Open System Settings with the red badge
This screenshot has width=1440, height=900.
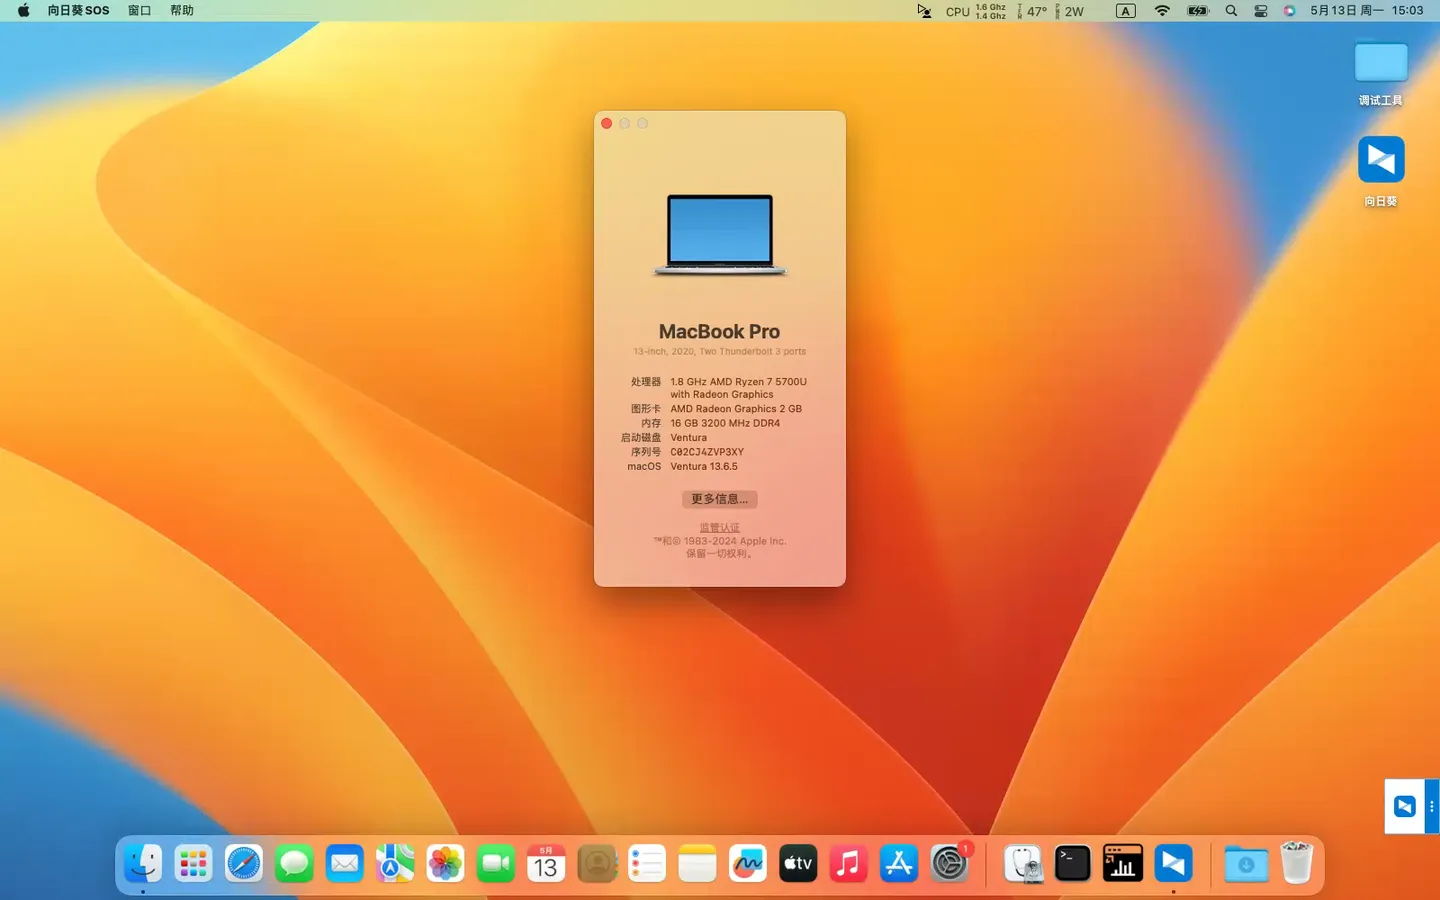[948, 863]
